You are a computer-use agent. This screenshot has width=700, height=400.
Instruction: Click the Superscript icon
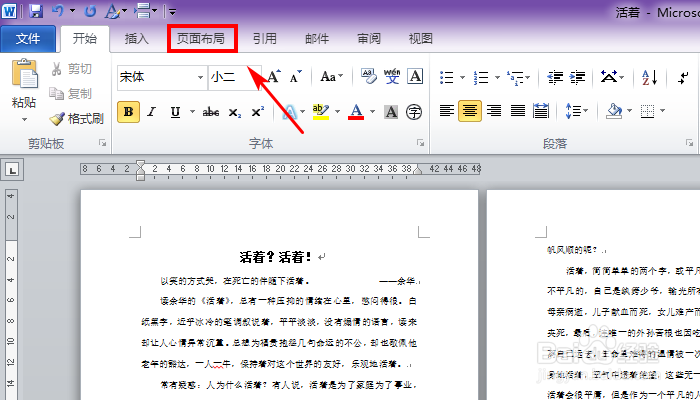click(258, 112)
